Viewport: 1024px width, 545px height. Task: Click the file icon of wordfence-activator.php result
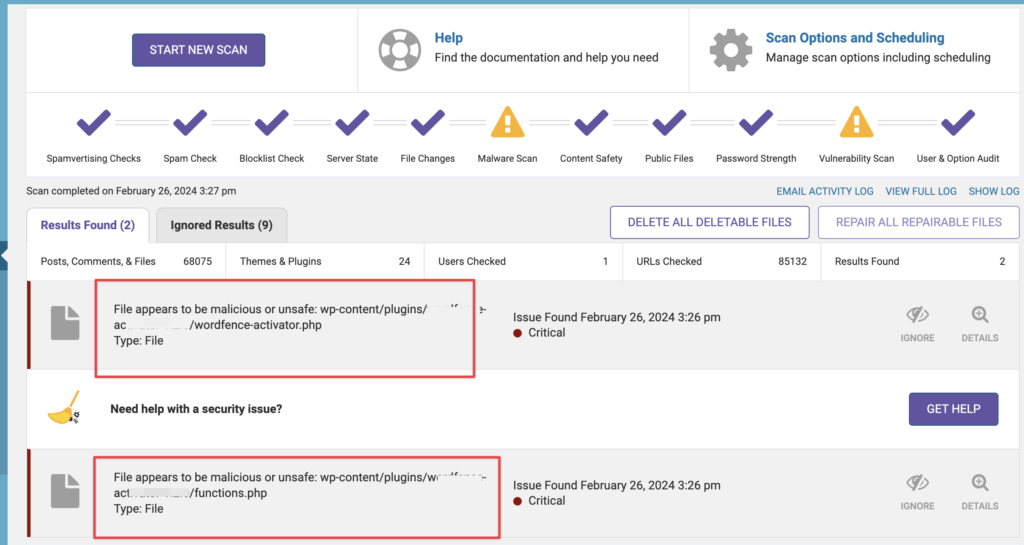click(x=65, y=323)
